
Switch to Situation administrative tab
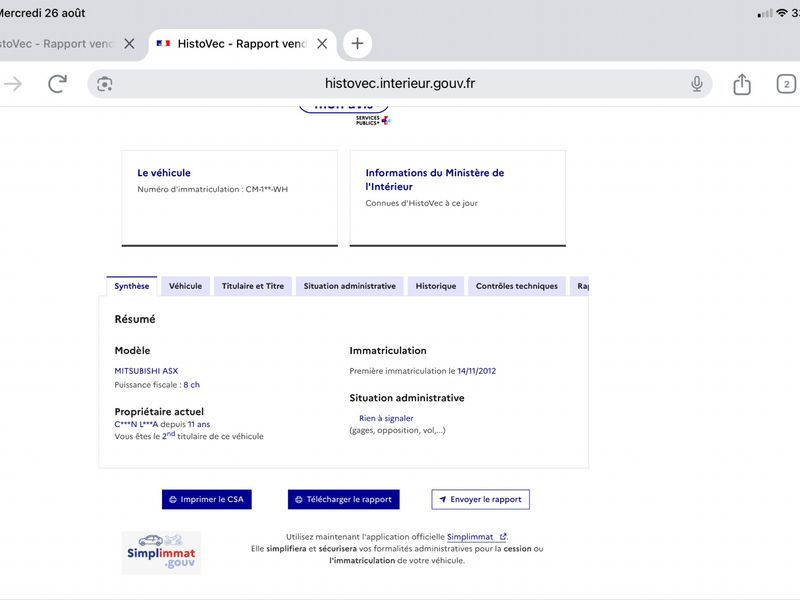(x=349, y=286)
